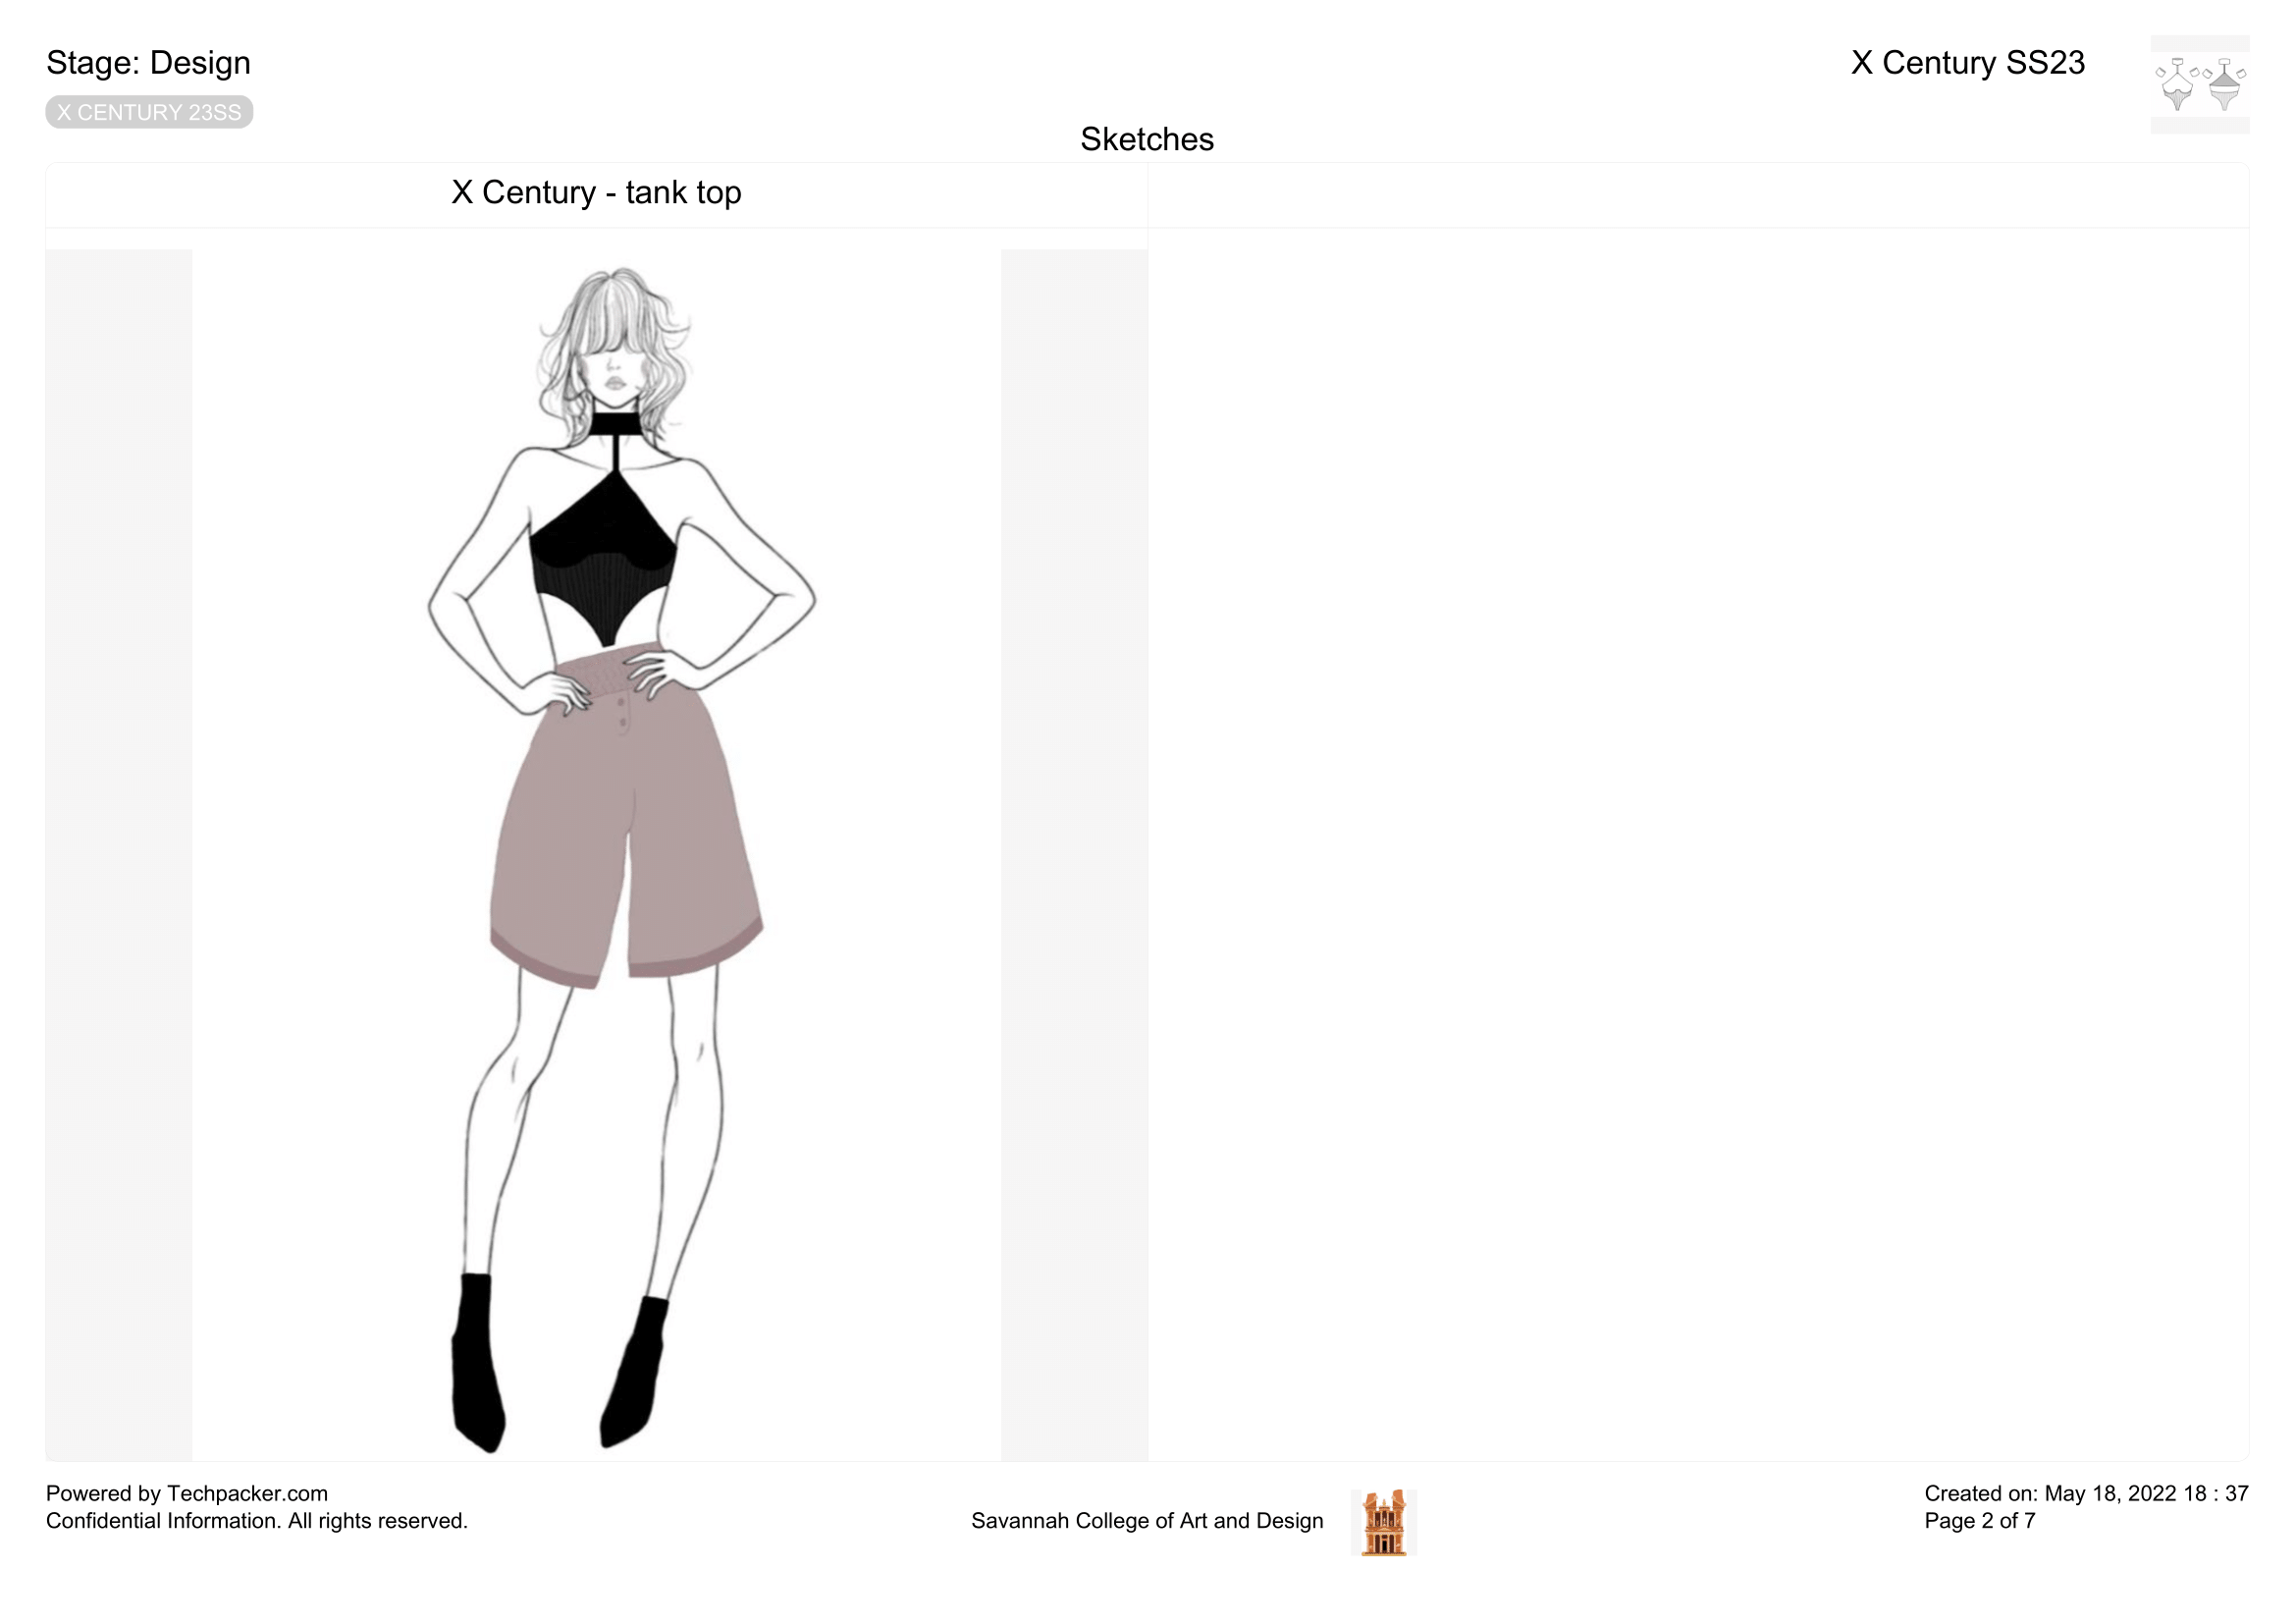Click the X Century SS23 header title
This screenshot has width=2296, height=1624.
1967,63
